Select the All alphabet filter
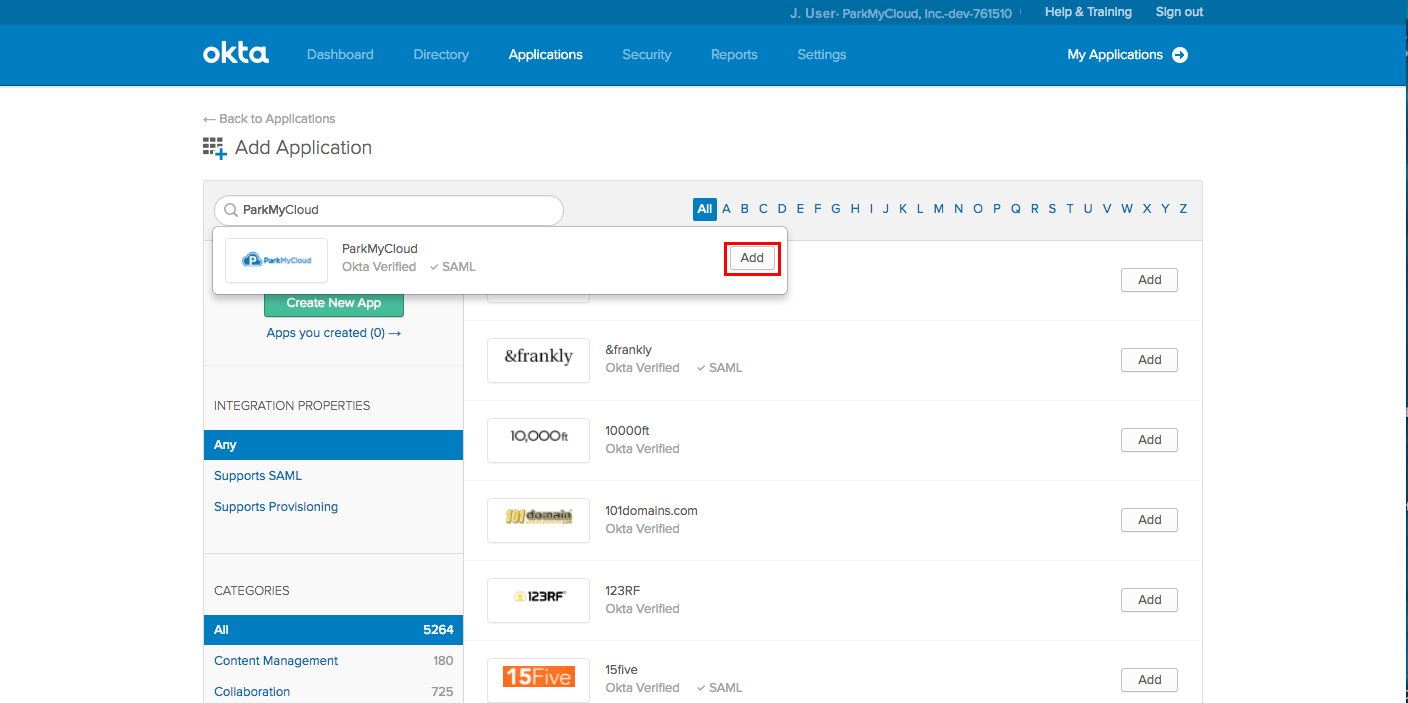This screenshot has height=703, width=1408. 705,209
